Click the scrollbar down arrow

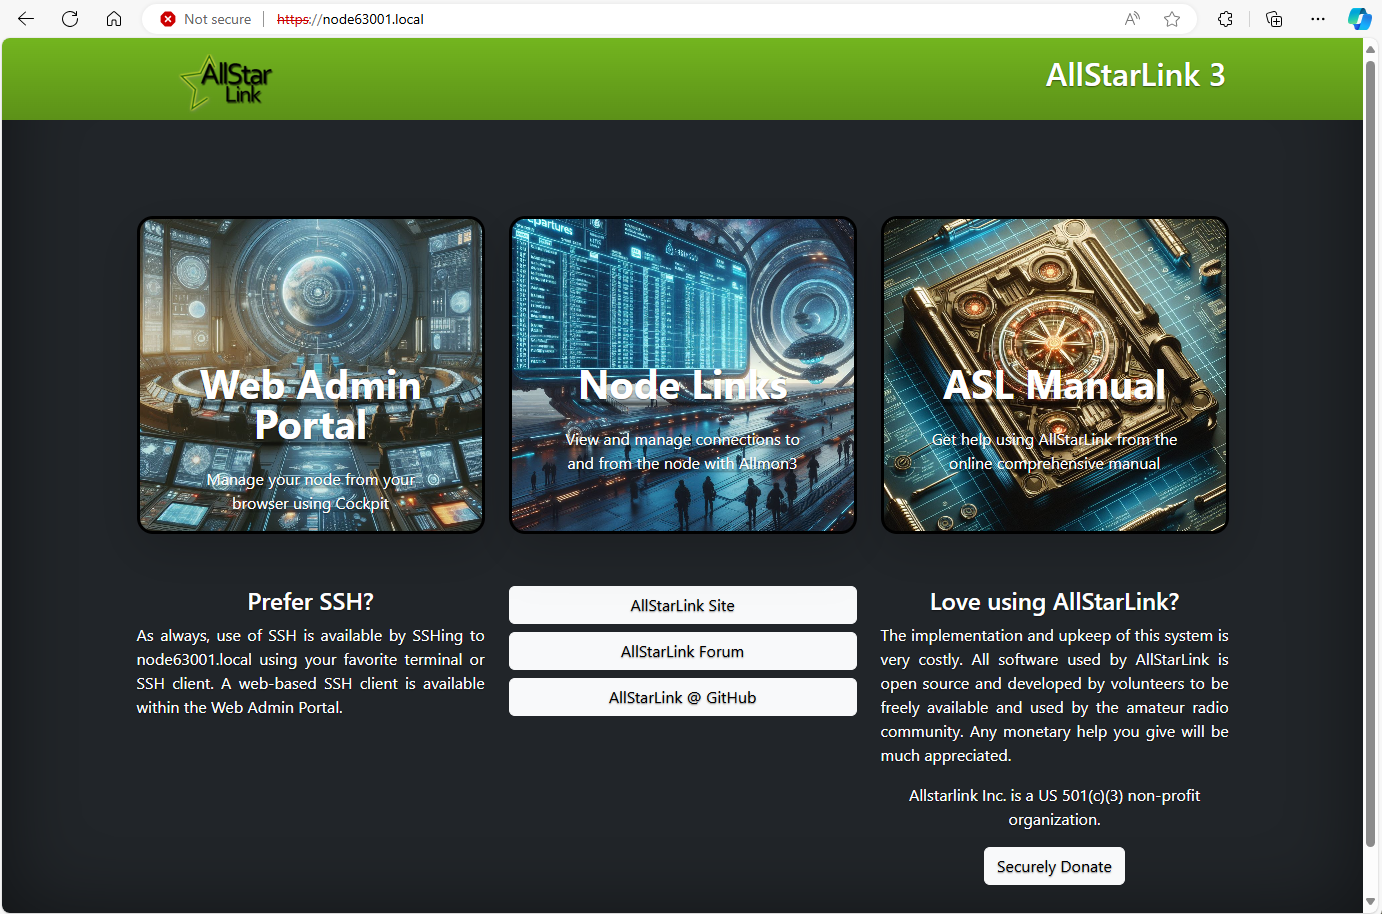click(1371, 902)
